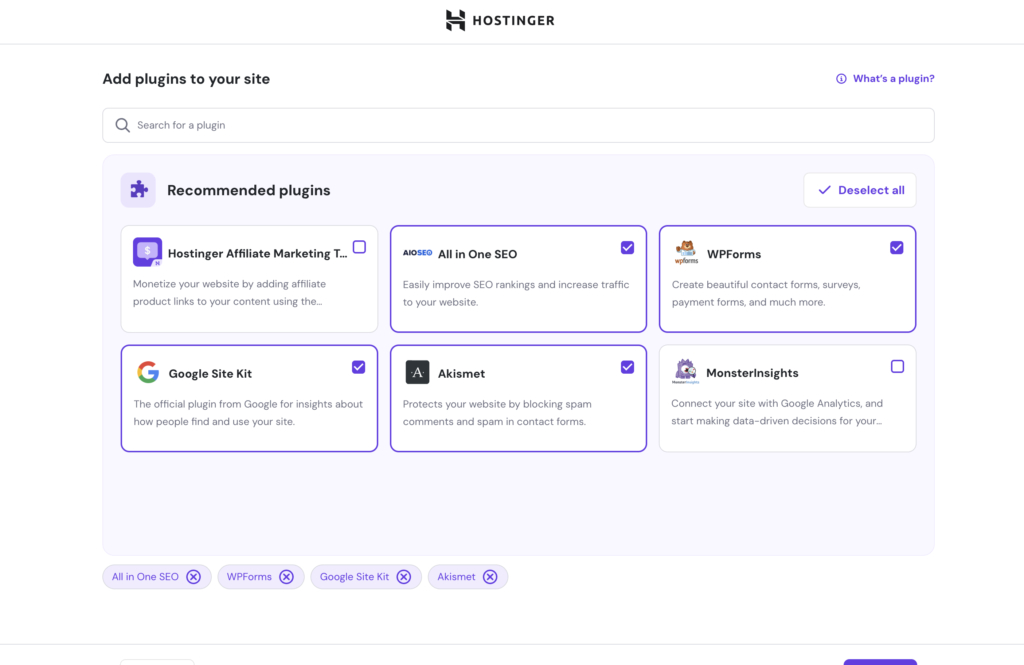
Task: Click the puzzle piece Recommended plugins icon
Action: [x=138, y=190]
